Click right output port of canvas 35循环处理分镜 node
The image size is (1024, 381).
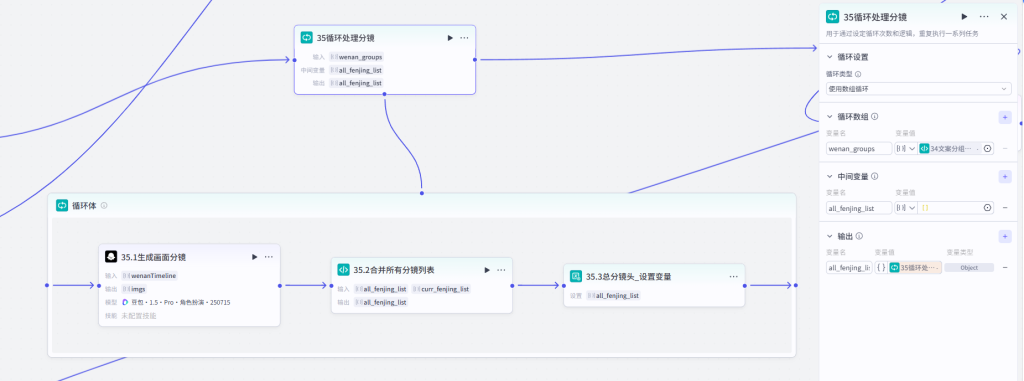pos(475,59)
